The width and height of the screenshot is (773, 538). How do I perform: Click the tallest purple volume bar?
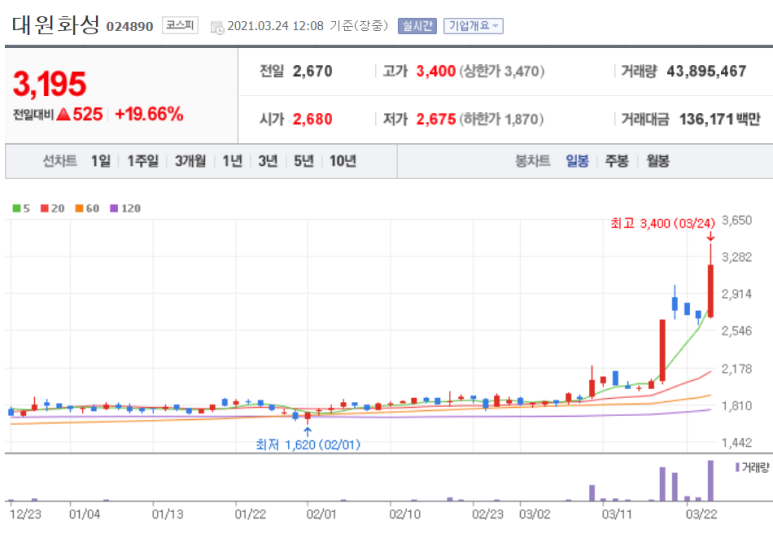(x=710, y=481)
